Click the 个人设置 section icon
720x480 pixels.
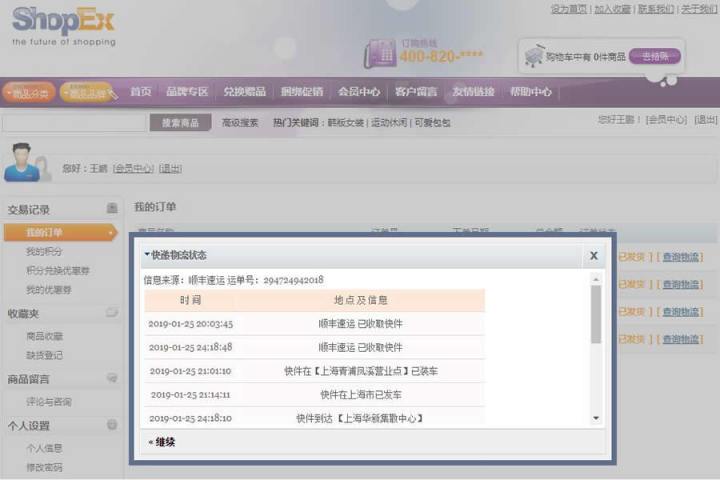click(x=113, y=425)
